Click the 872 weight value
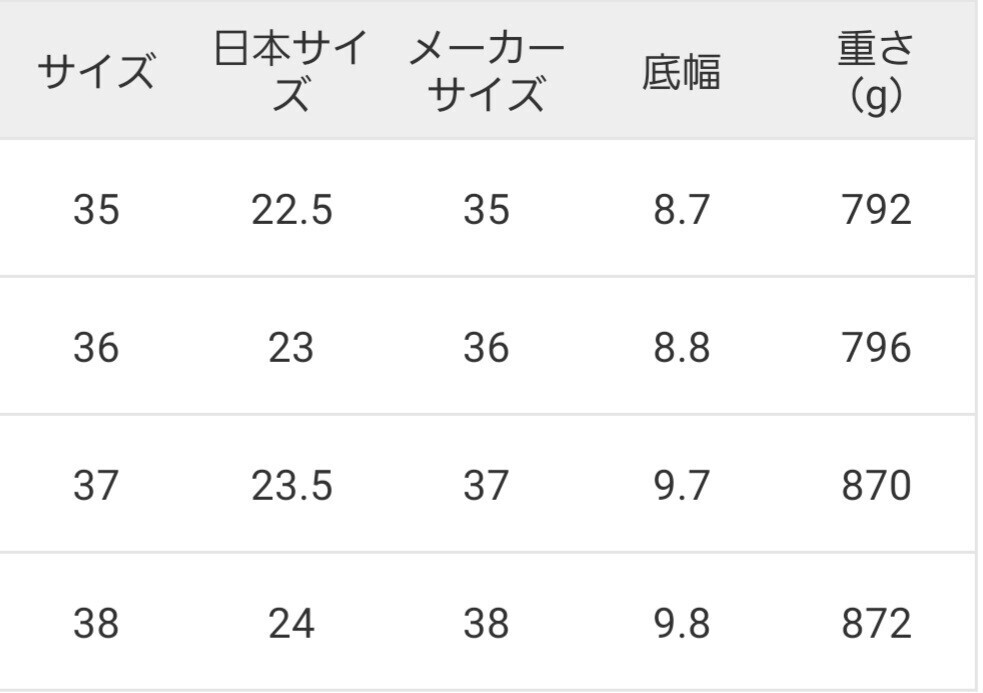Viewport: 983px width, 693px height. click(x=876, y=623)
